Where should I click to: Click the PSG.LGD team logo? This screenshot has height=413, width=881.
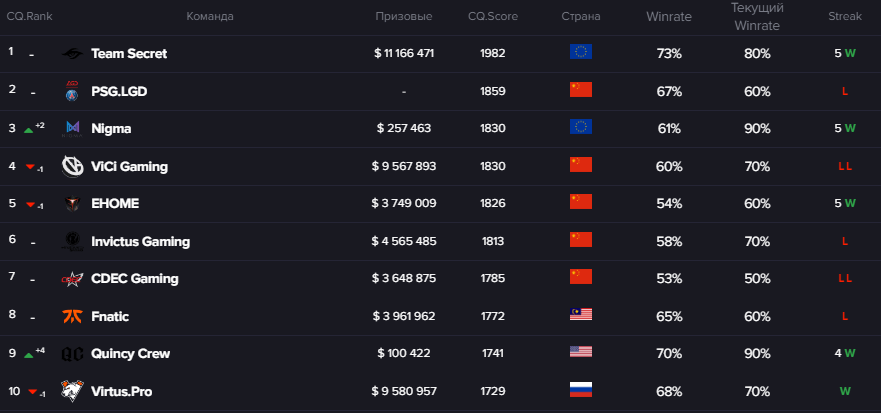click(72, 91)
